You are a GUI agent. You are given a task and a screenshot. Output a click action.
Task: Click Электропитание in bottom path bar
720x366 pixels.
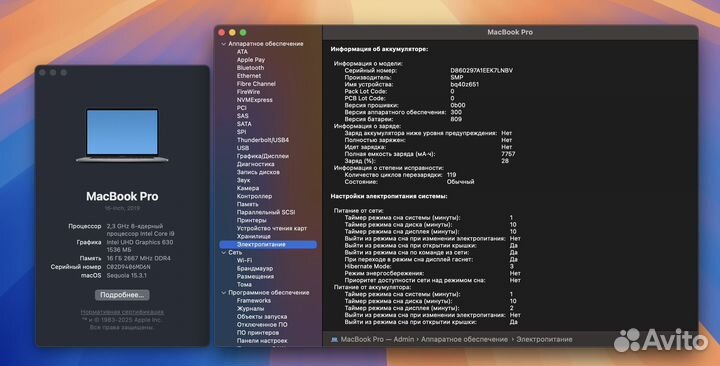pyautogui.click(x=544, y=339)
